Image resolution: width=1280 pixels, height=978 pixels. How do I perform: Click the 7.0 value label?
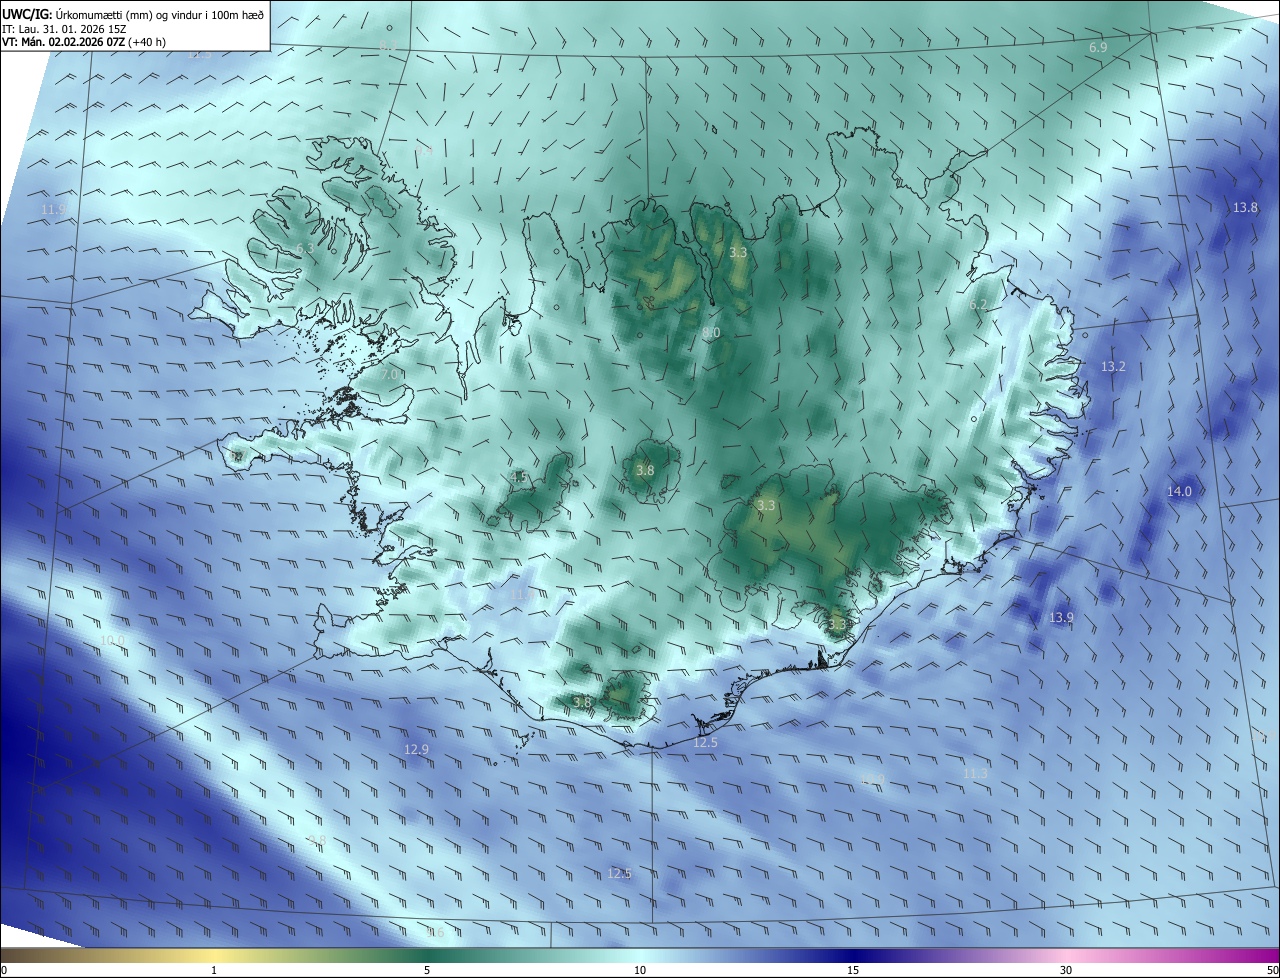pyautogui.click(x=389, y=374)
